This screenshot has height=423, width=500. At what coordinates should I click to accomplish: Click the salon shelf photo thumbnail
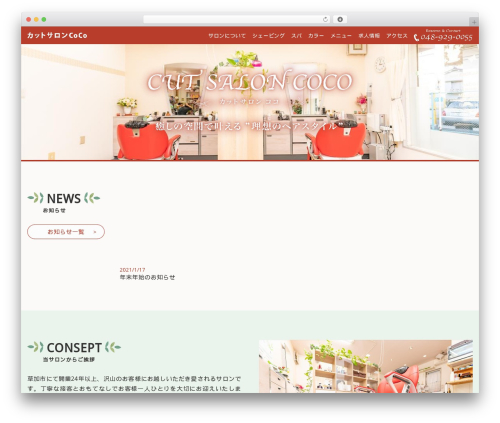366,366
